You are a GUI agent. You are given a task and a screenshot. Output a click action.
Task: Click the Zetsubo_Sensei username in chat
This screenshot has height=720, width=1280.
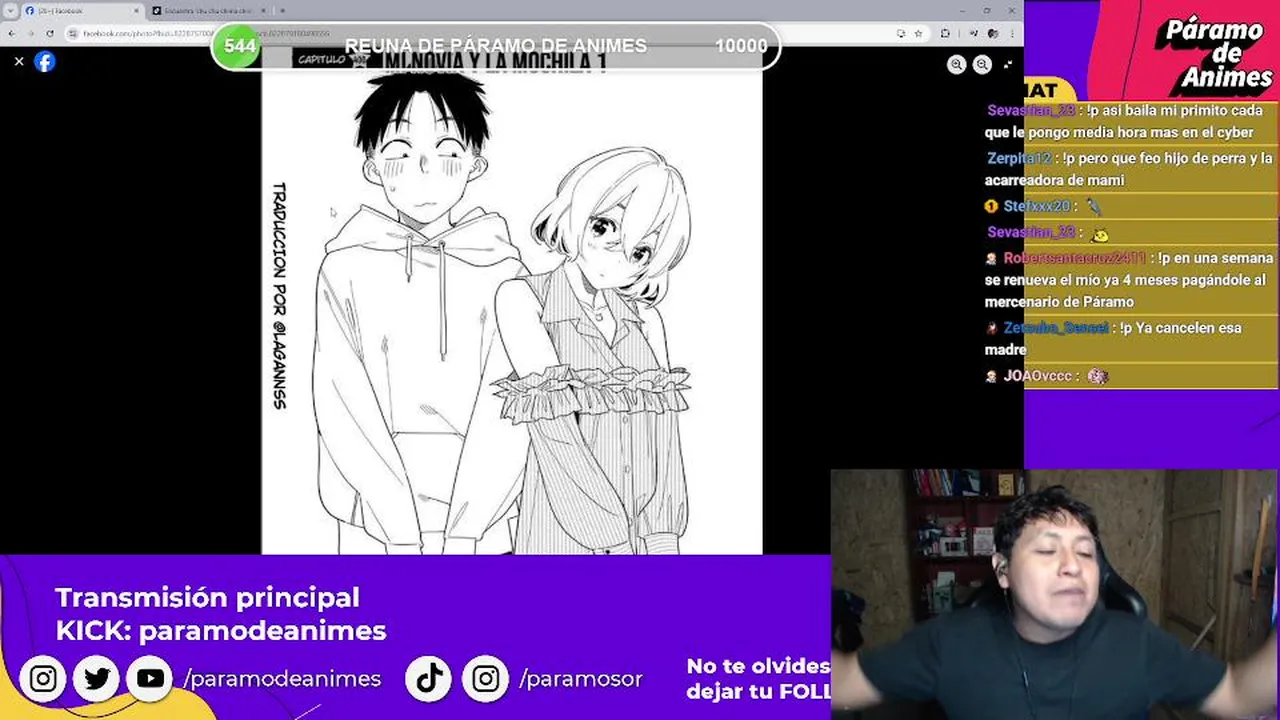[x=1056, y=328]
